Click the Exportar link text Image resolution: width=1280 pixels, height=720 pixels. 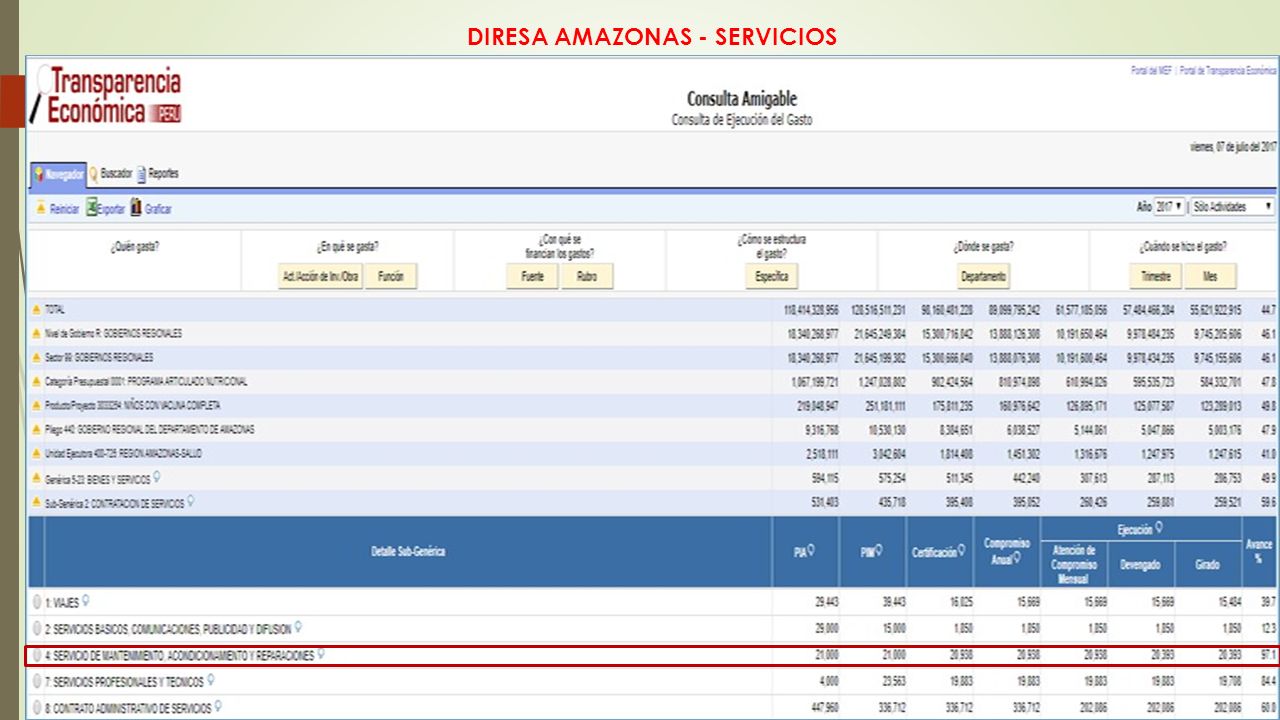[x=112, y=209]
